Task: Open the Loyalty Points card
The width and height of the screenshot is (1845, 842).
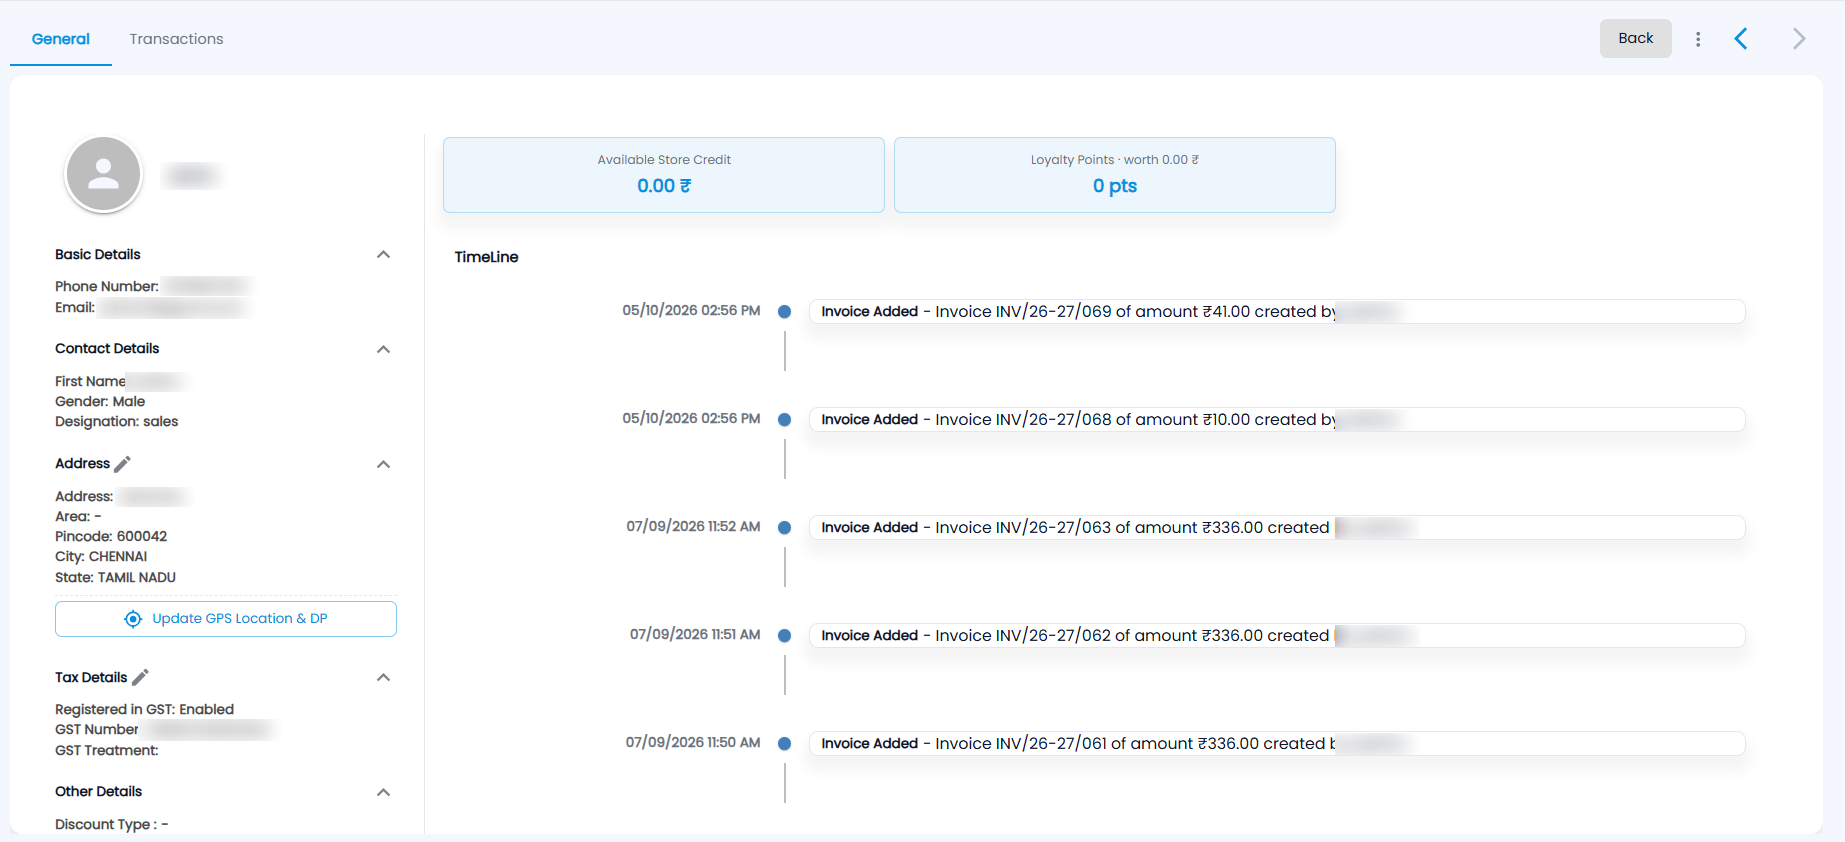Action: point(1115,175)
